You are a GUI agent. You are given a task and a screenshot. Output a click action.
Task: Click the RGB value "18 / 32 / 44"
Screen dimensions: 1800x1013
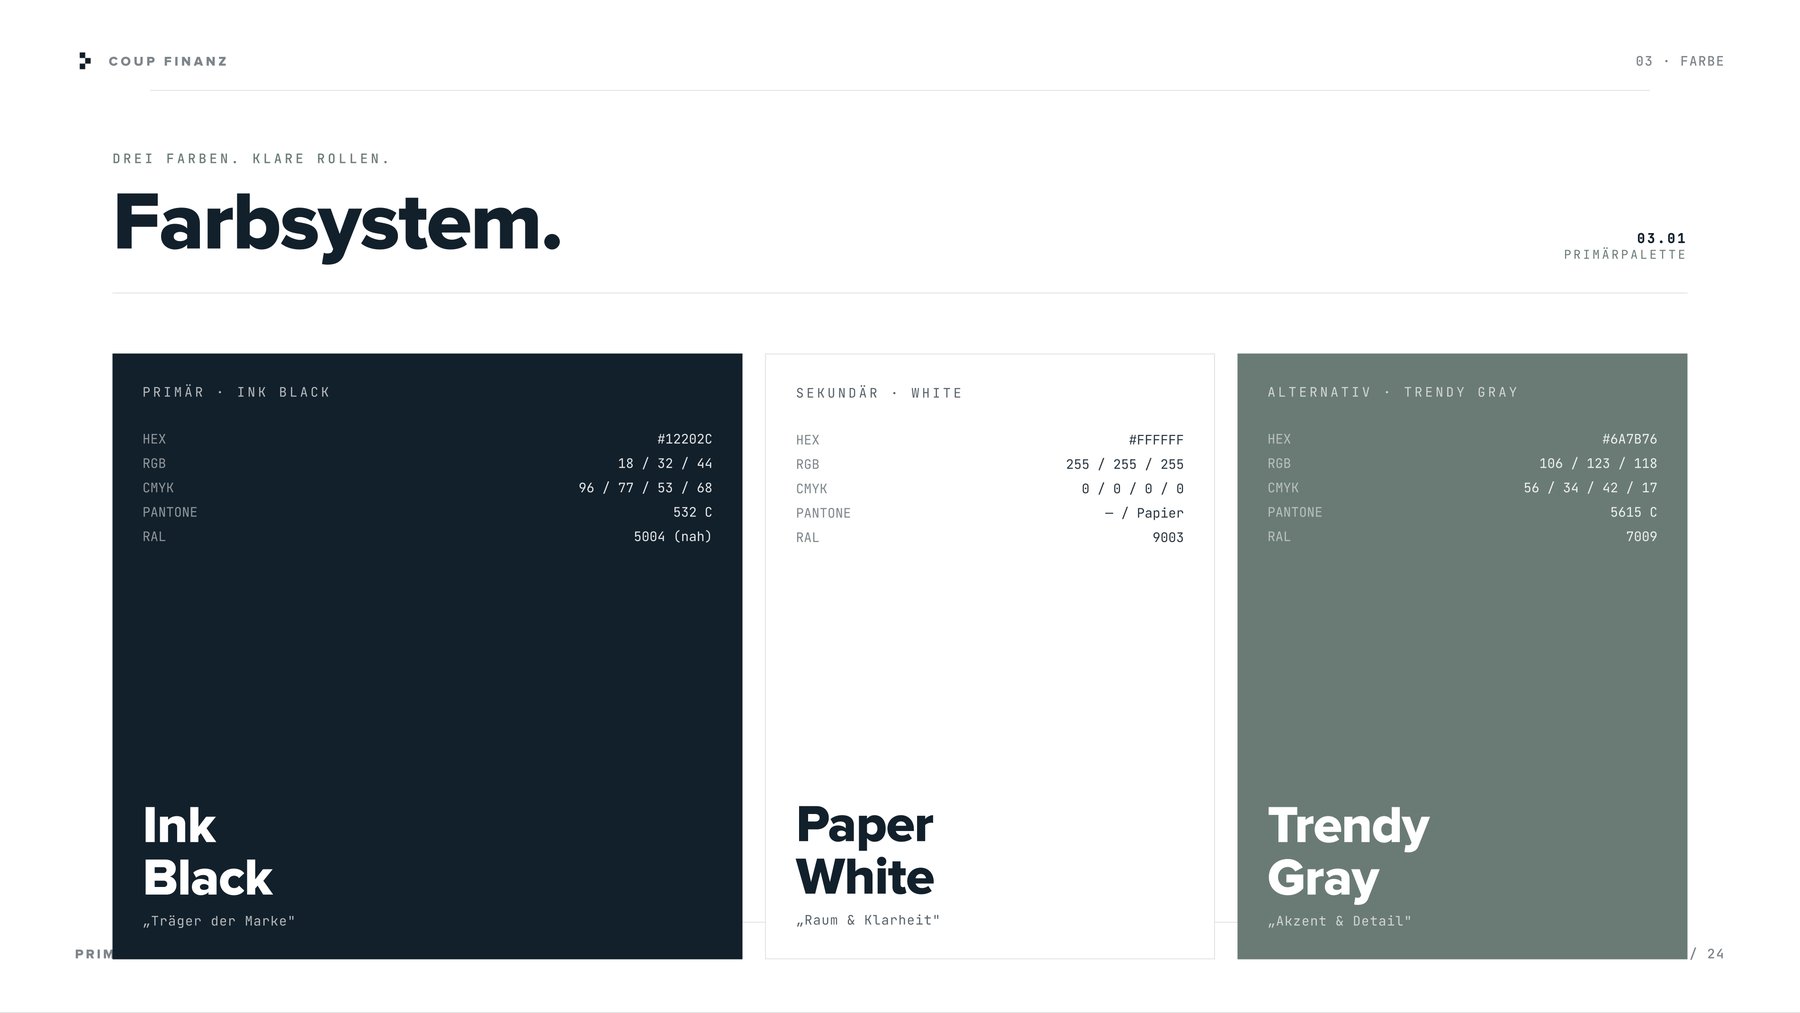tap(665, 463)
